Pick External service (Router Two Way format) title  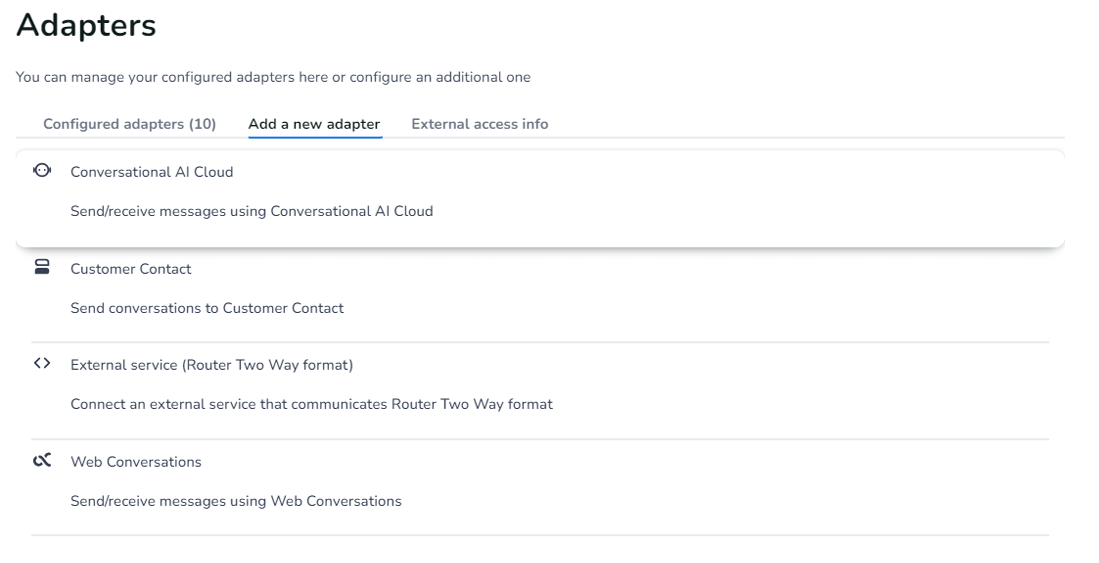(211, 365)
